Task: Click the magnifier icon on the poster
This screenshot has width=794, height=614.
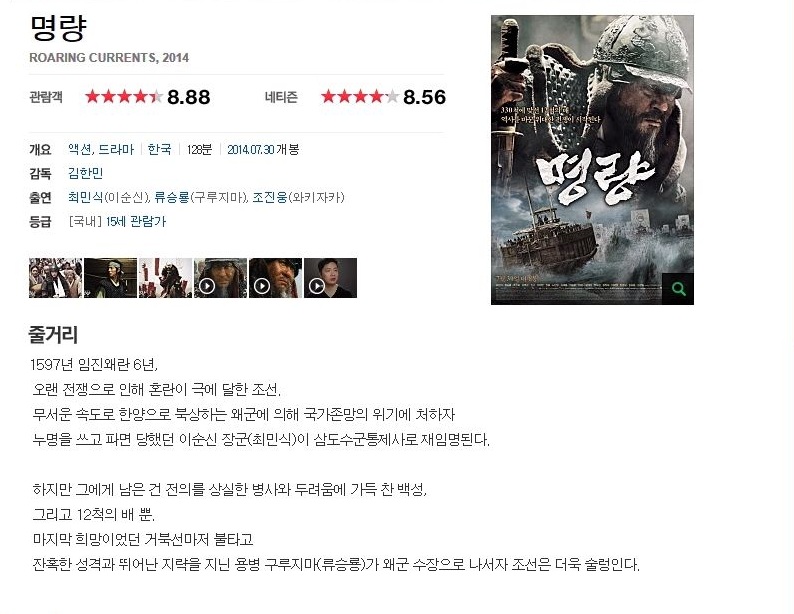Action: (x=678, y=289)
